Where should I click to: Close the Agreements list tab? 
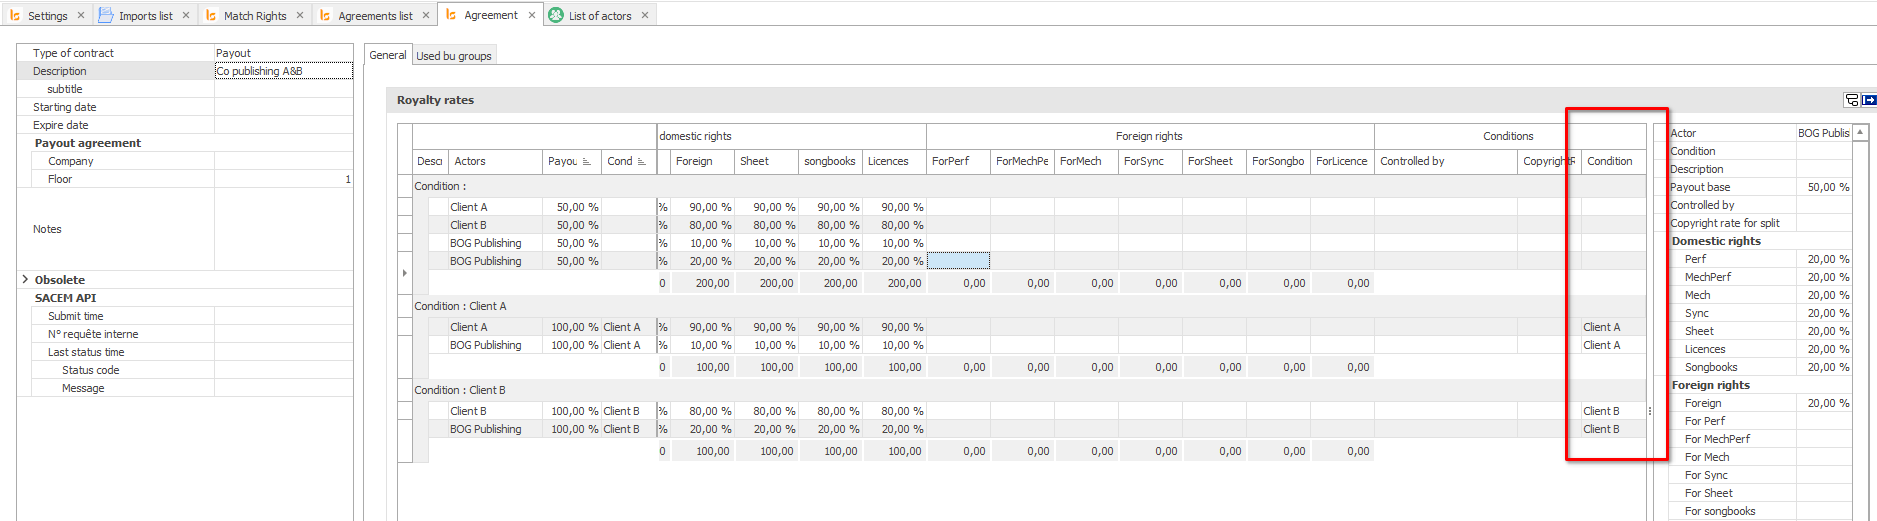426,15
